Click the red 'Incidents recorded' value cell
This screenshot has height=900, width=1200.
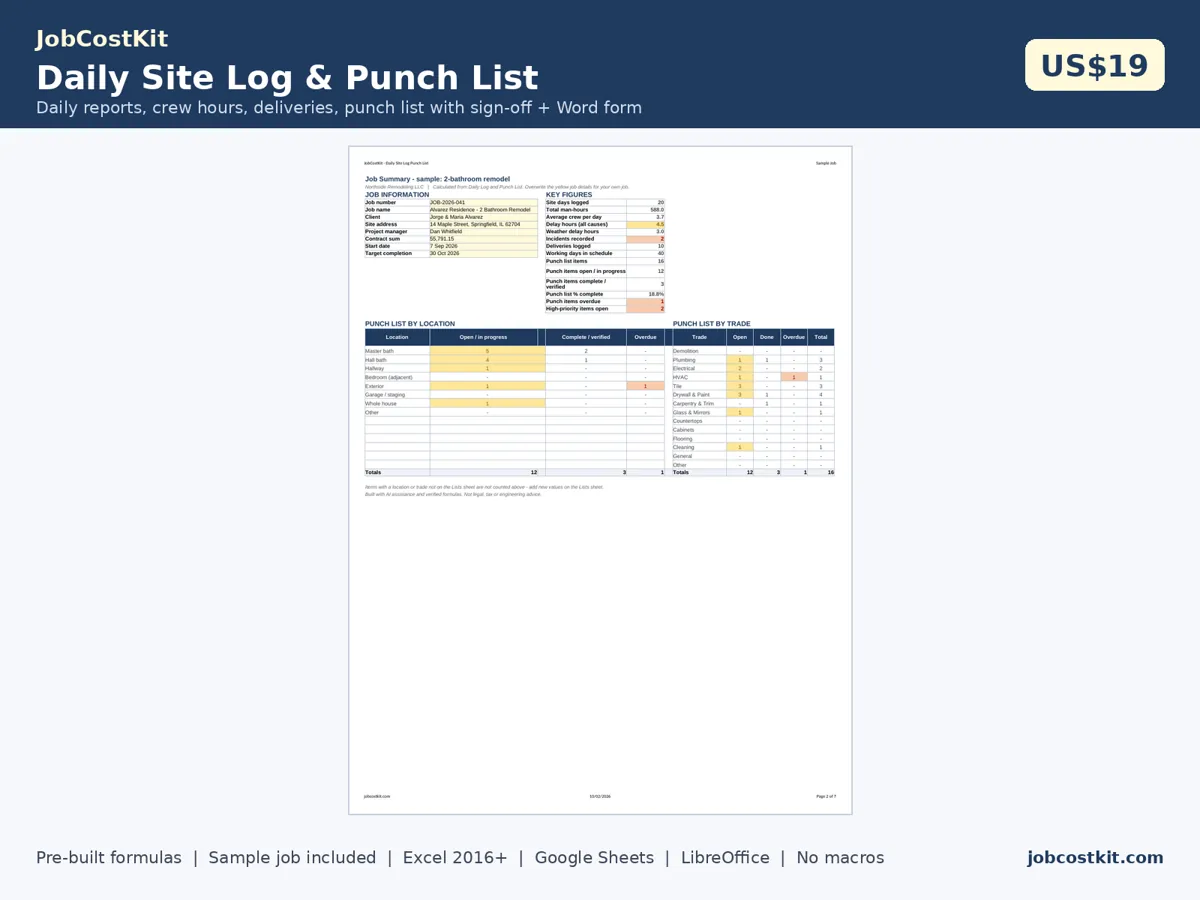[x=645, y=239]
